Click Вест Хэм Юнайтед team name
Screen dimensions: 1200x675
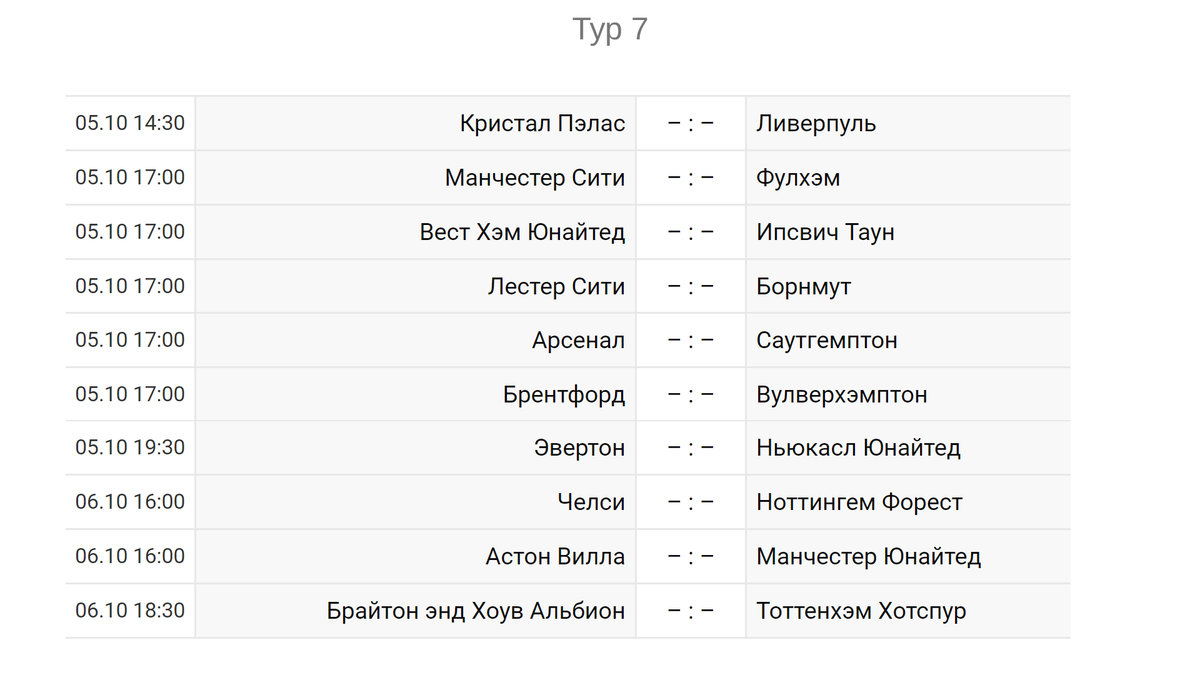pos(522,232)
